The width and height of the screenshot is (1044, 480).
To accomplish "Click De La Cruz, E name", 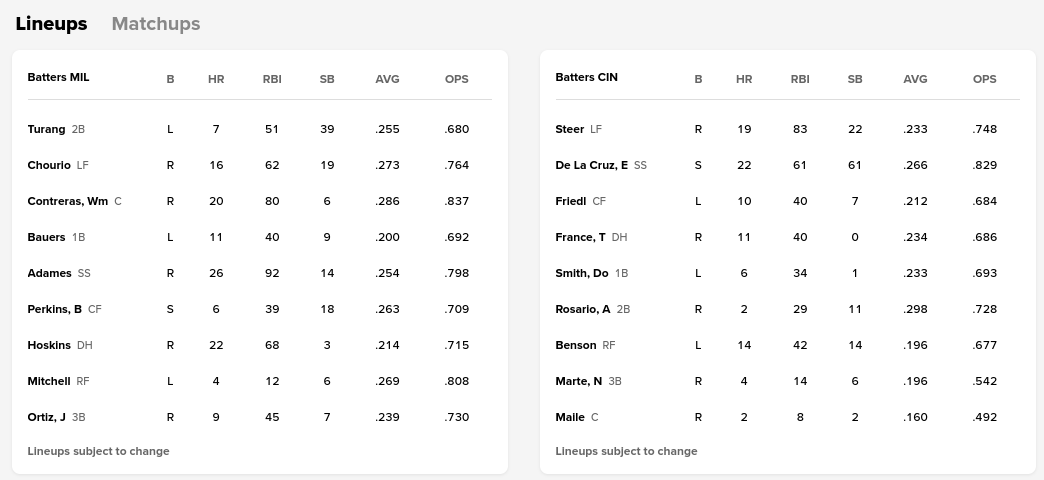I will click(591, 165).
